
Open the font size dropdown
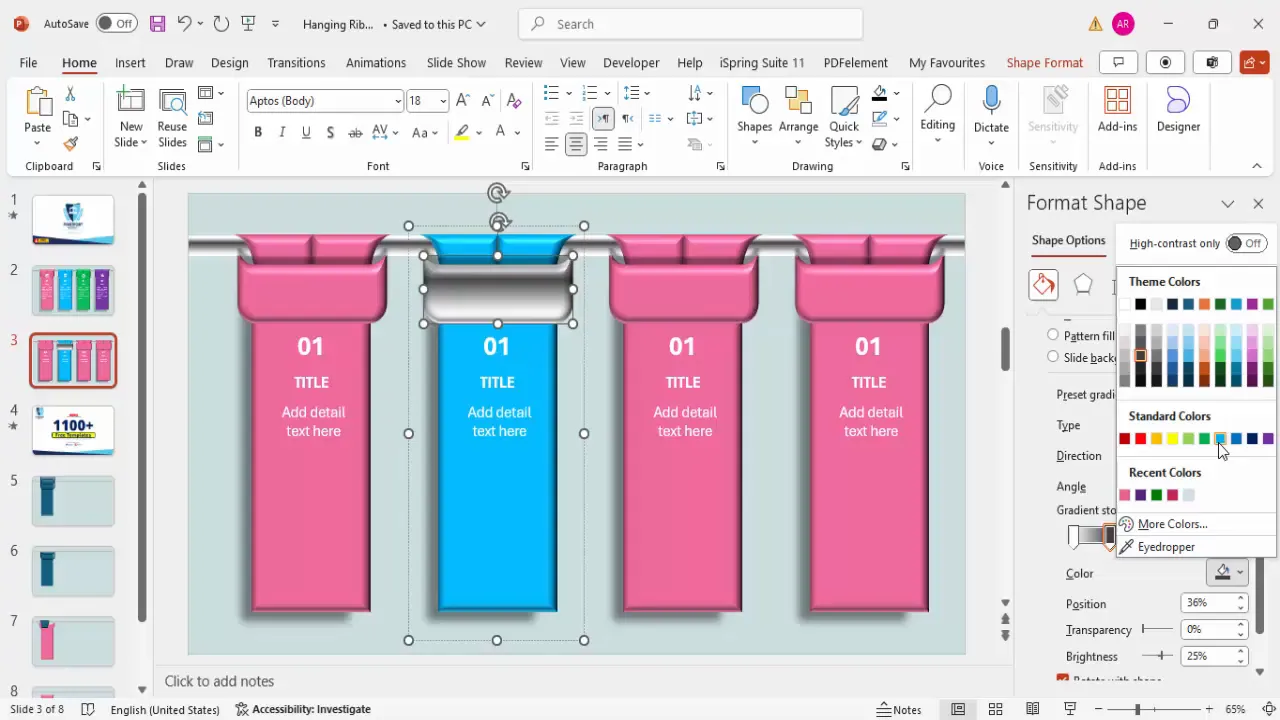tap(442, 101)
